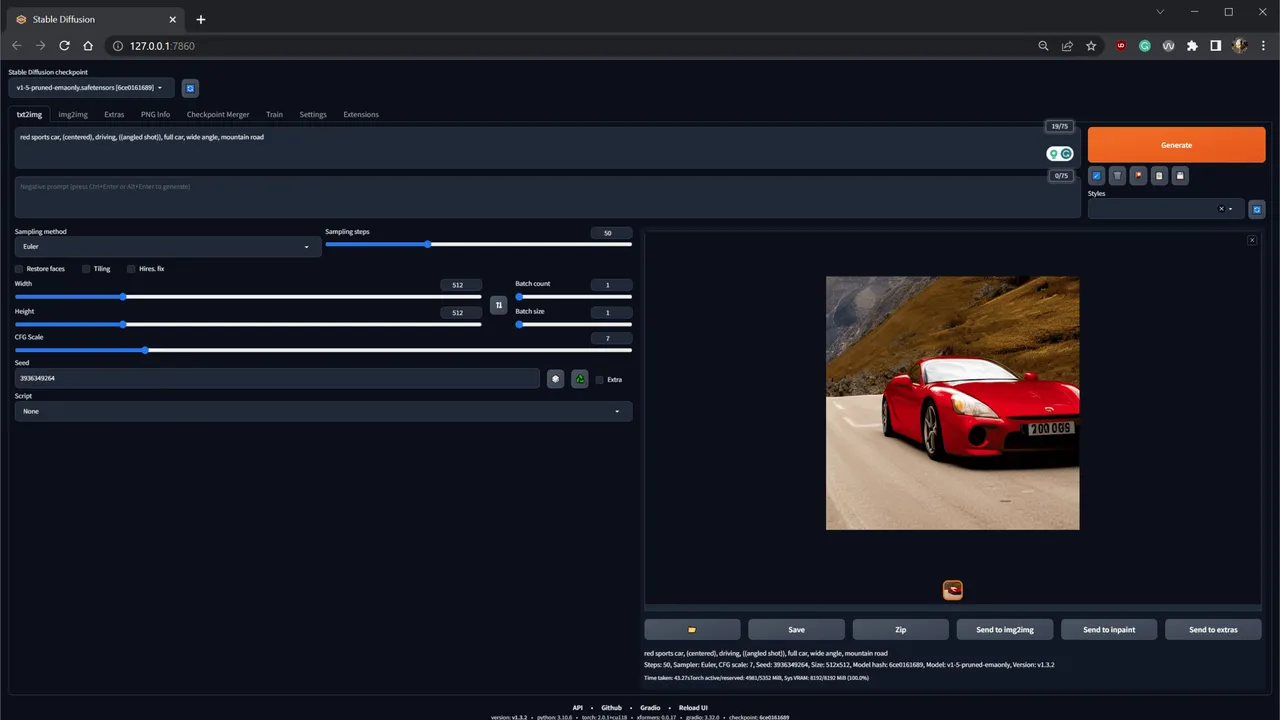Click the Sampling steps value box showing 50
The image size is (1280, 720).
point(611,233)
